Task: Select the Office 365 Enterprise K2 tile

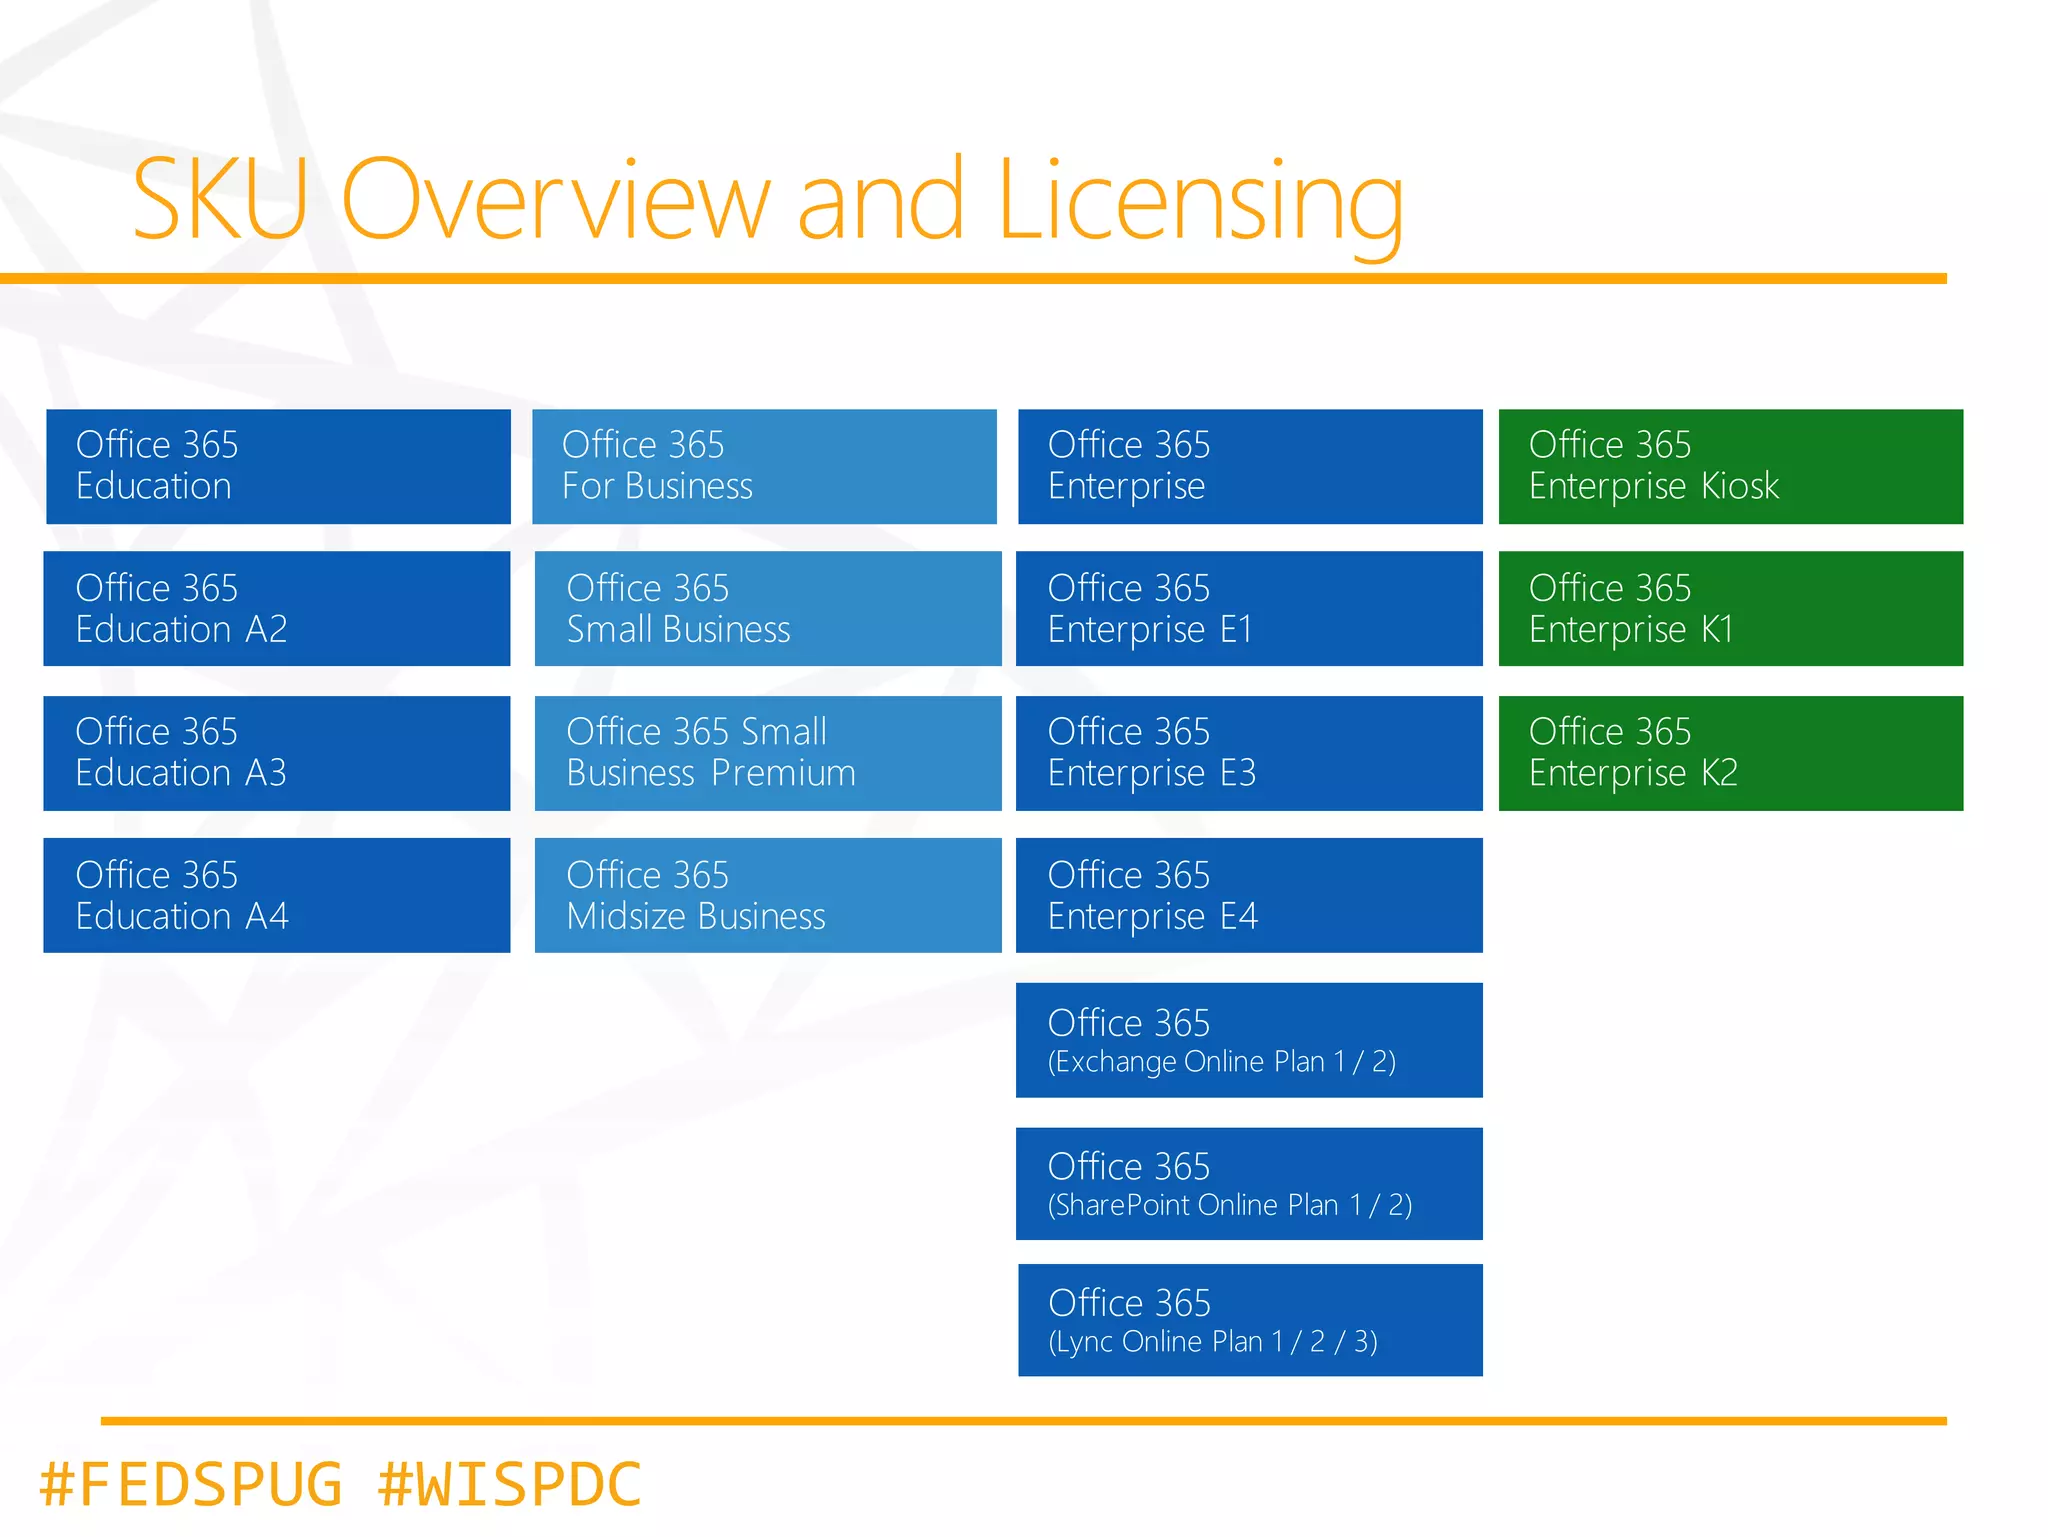Action: [x=1731, y=753]
